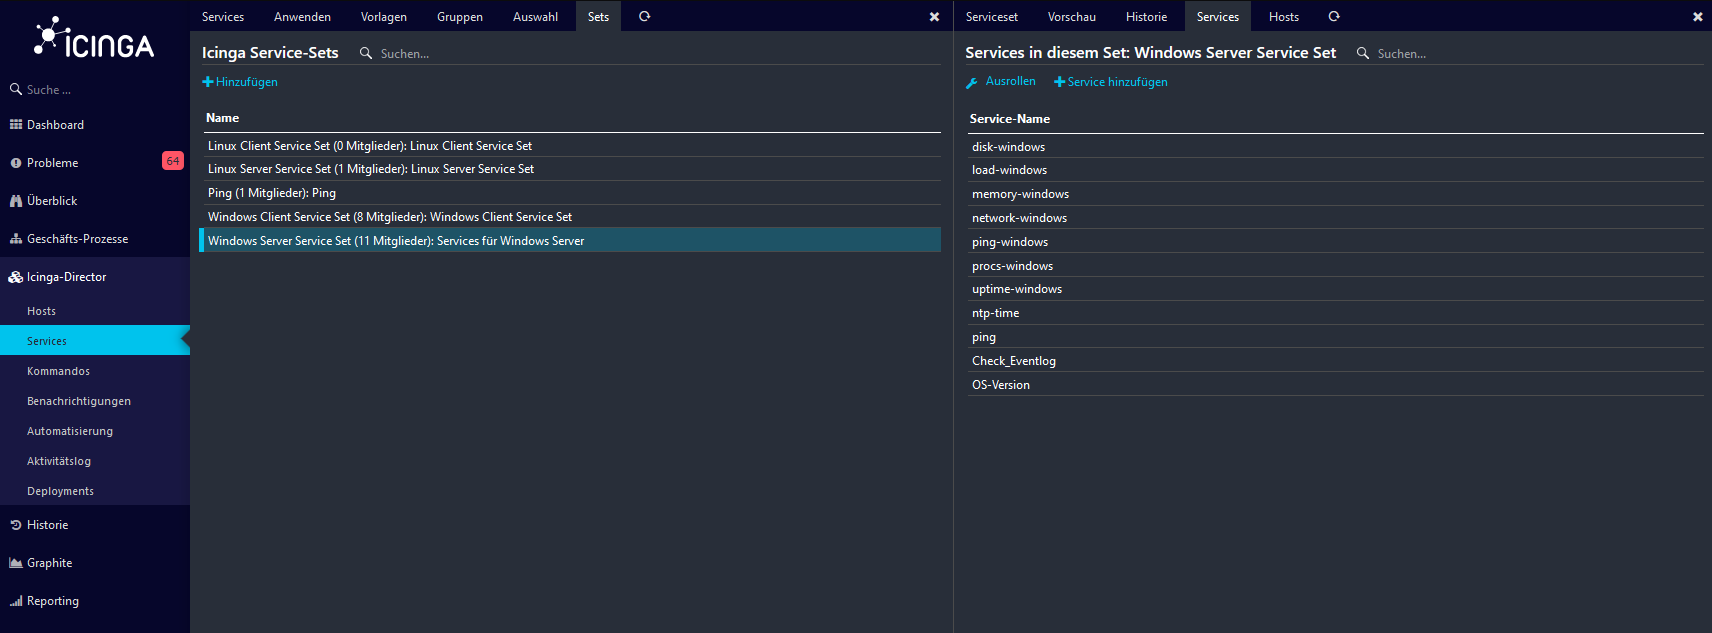Viewport: 1712px width, 633px height.
Task: Switch to the Vorlagen tab
Action: [384, 16]
